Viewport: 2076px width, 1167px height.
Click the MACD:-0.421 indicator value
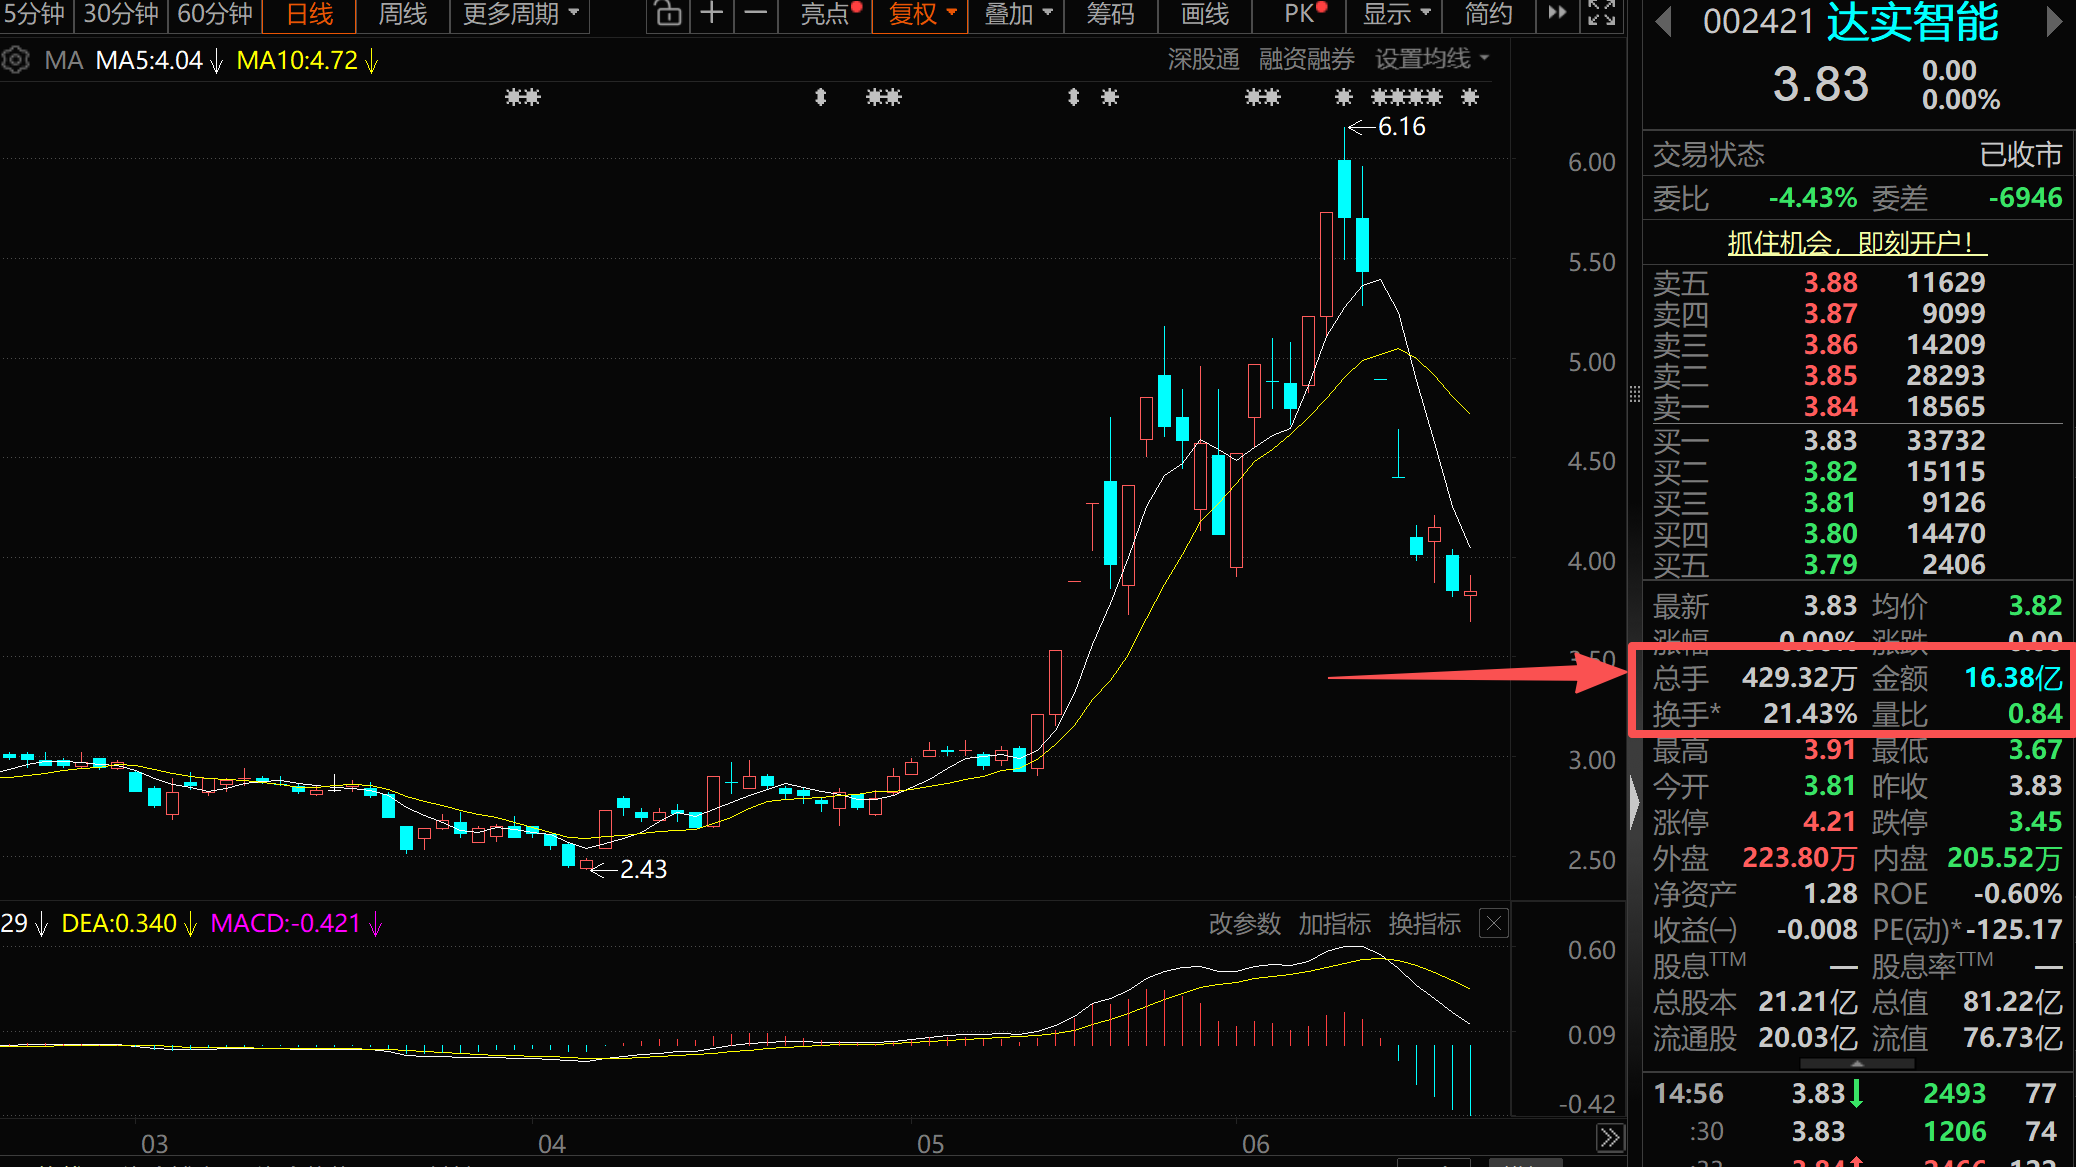click(286, 923)
